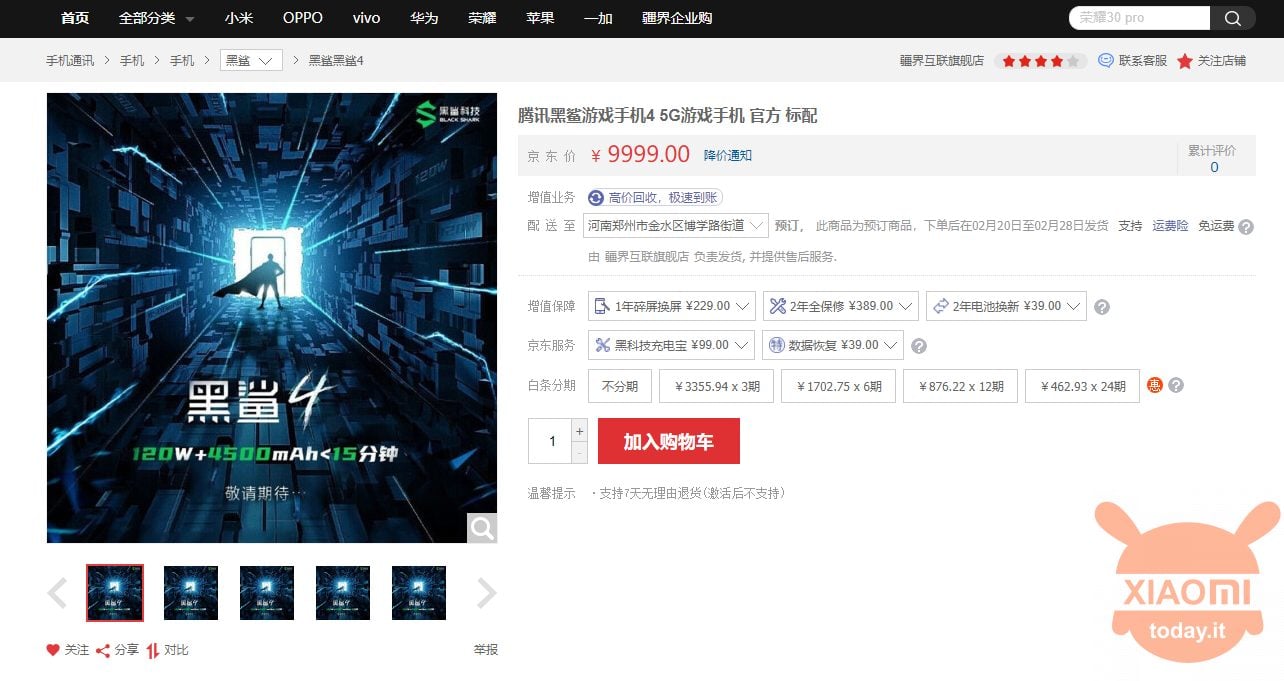Click the heart 关注 favorite icon

[x=53, y=650]
